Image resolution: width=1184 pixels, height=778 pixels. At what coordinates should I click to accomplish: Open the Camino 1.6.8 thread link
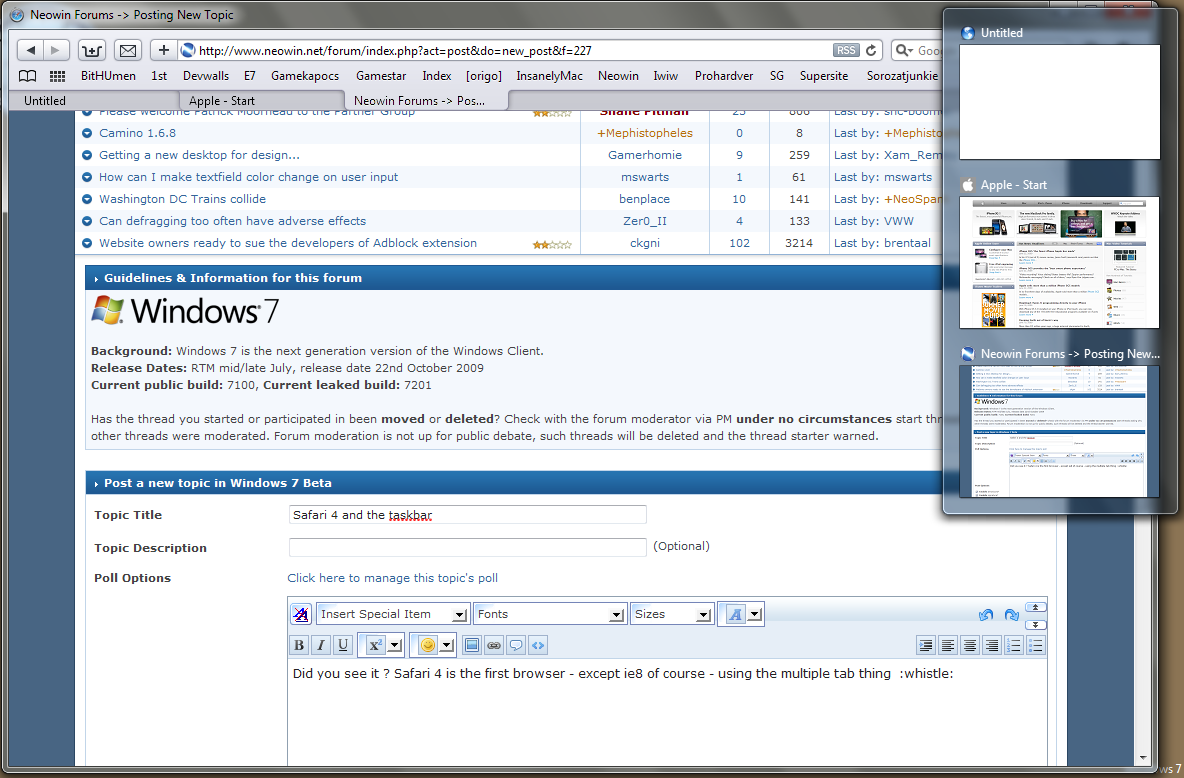point(137,133)
